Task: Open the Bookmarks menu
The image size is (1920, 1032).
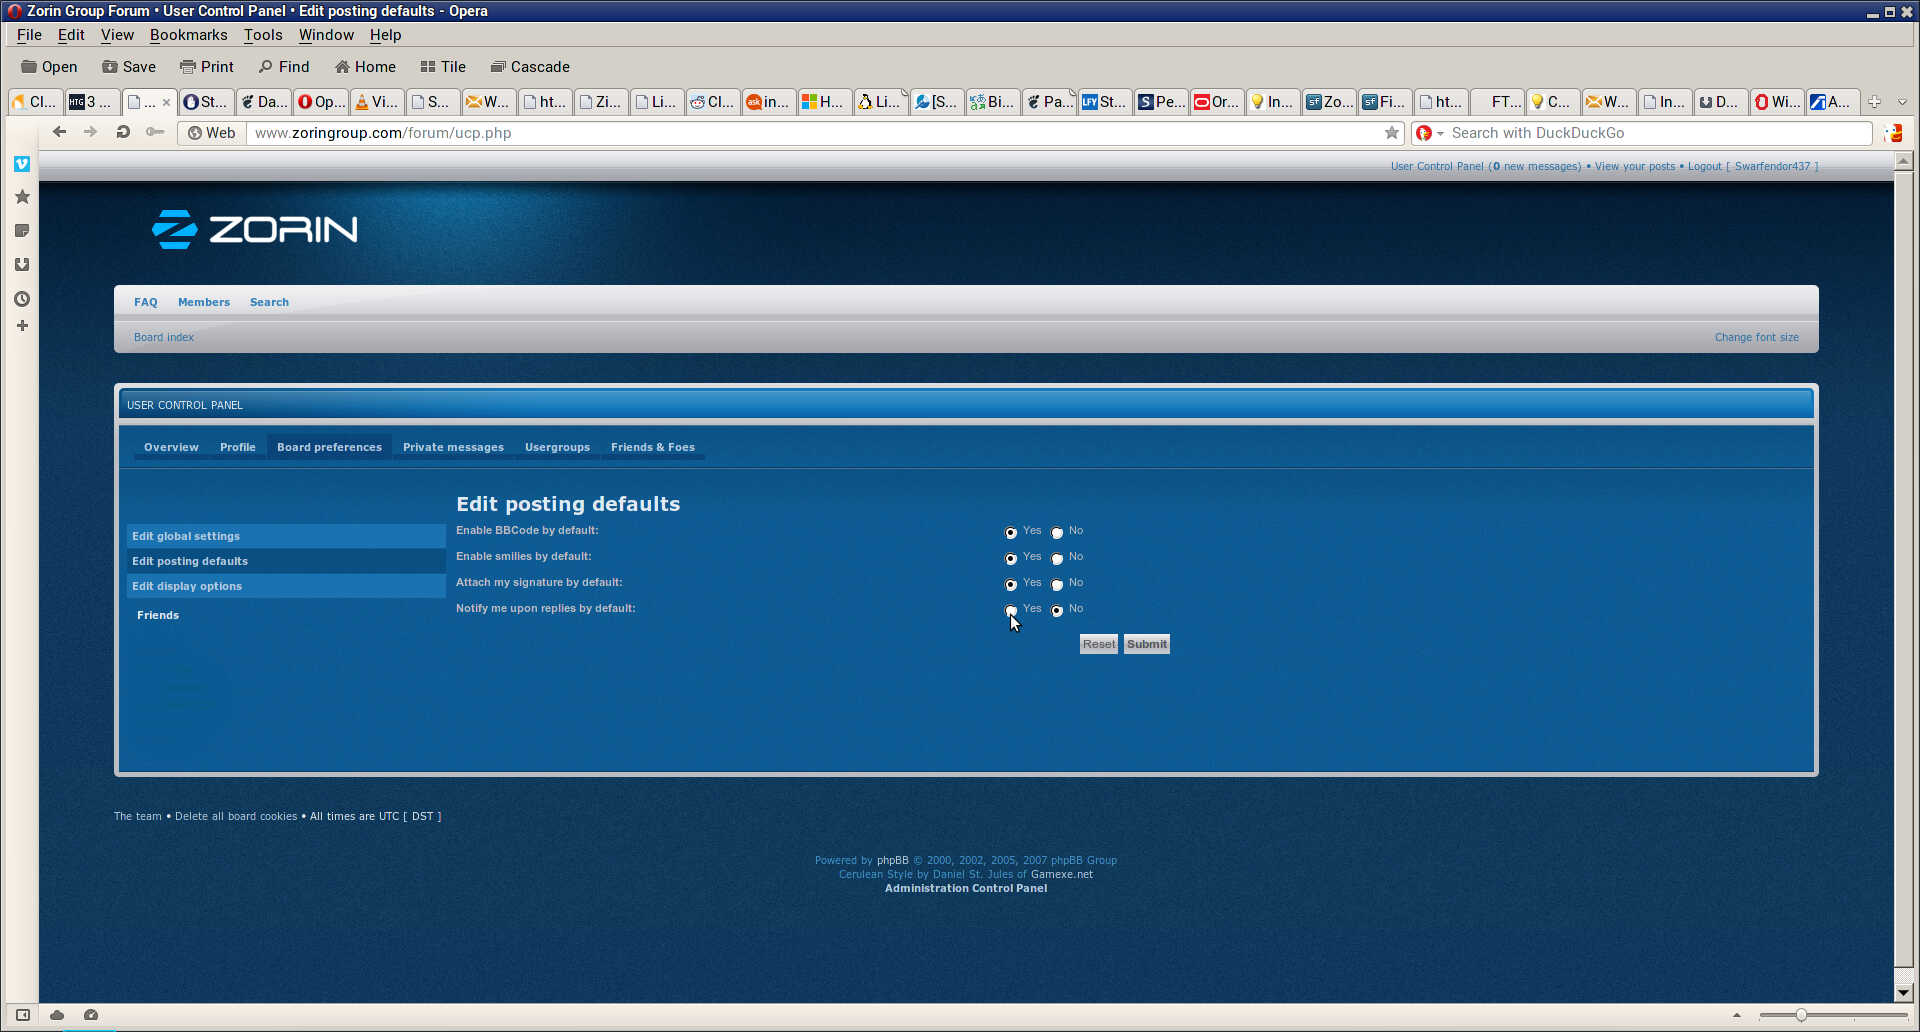Action: [x=188, y=35]
